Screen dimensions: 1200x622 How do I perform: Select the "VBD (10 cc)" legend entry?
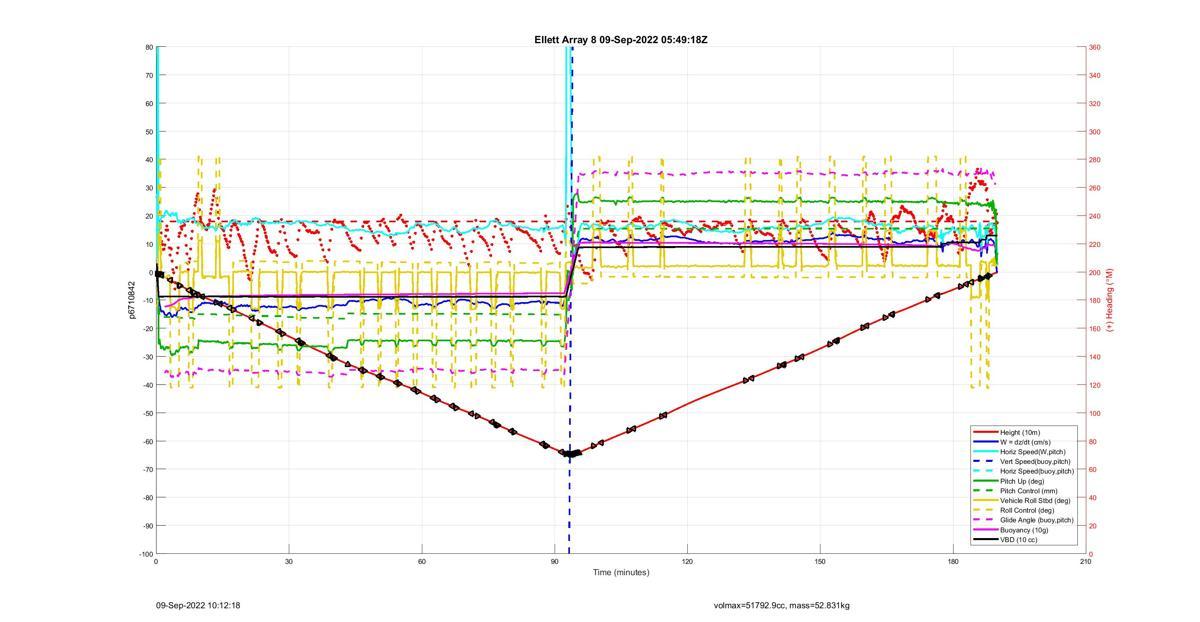point(1018,540)
